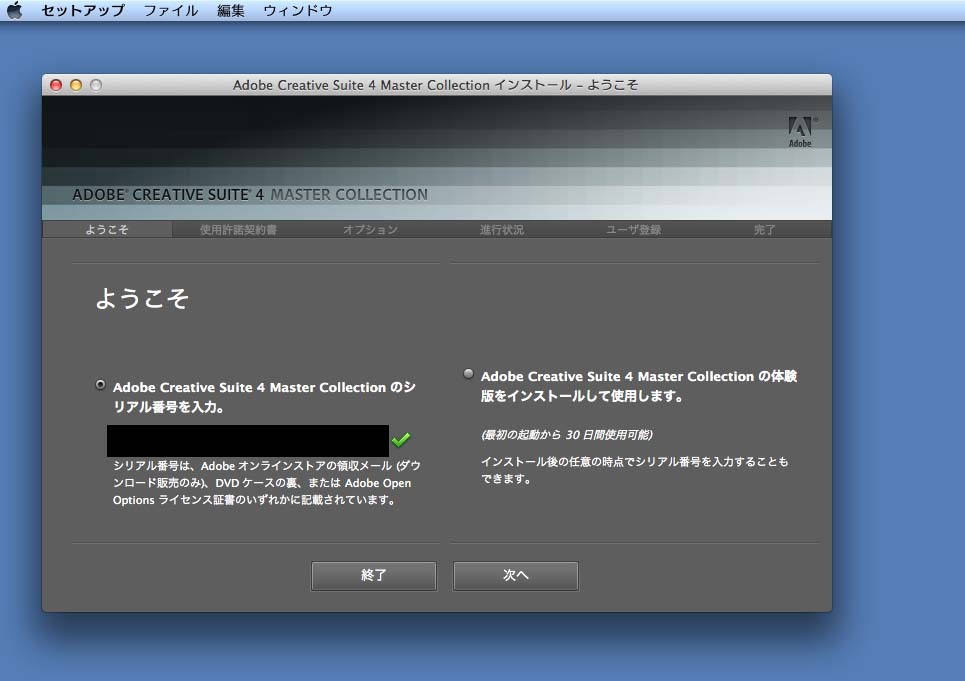Click the post-install serial number entry note
This screenshot has width=965, height=681.
click(635, 470)
